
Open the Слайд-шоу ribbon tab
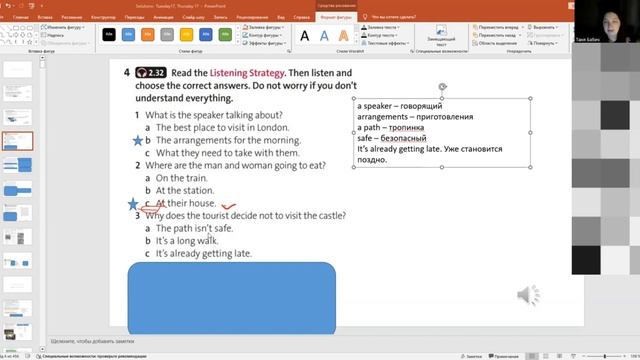coord(193,17)
